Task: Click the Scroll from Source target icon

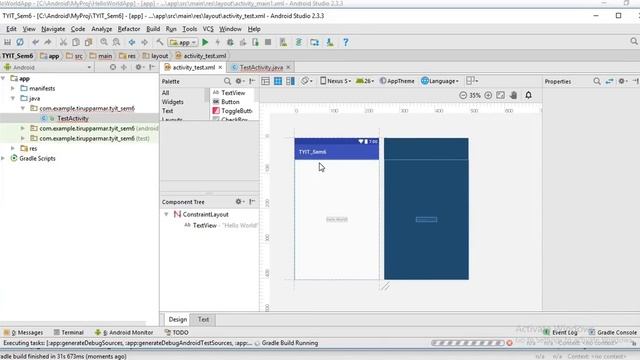Action: 113,67
